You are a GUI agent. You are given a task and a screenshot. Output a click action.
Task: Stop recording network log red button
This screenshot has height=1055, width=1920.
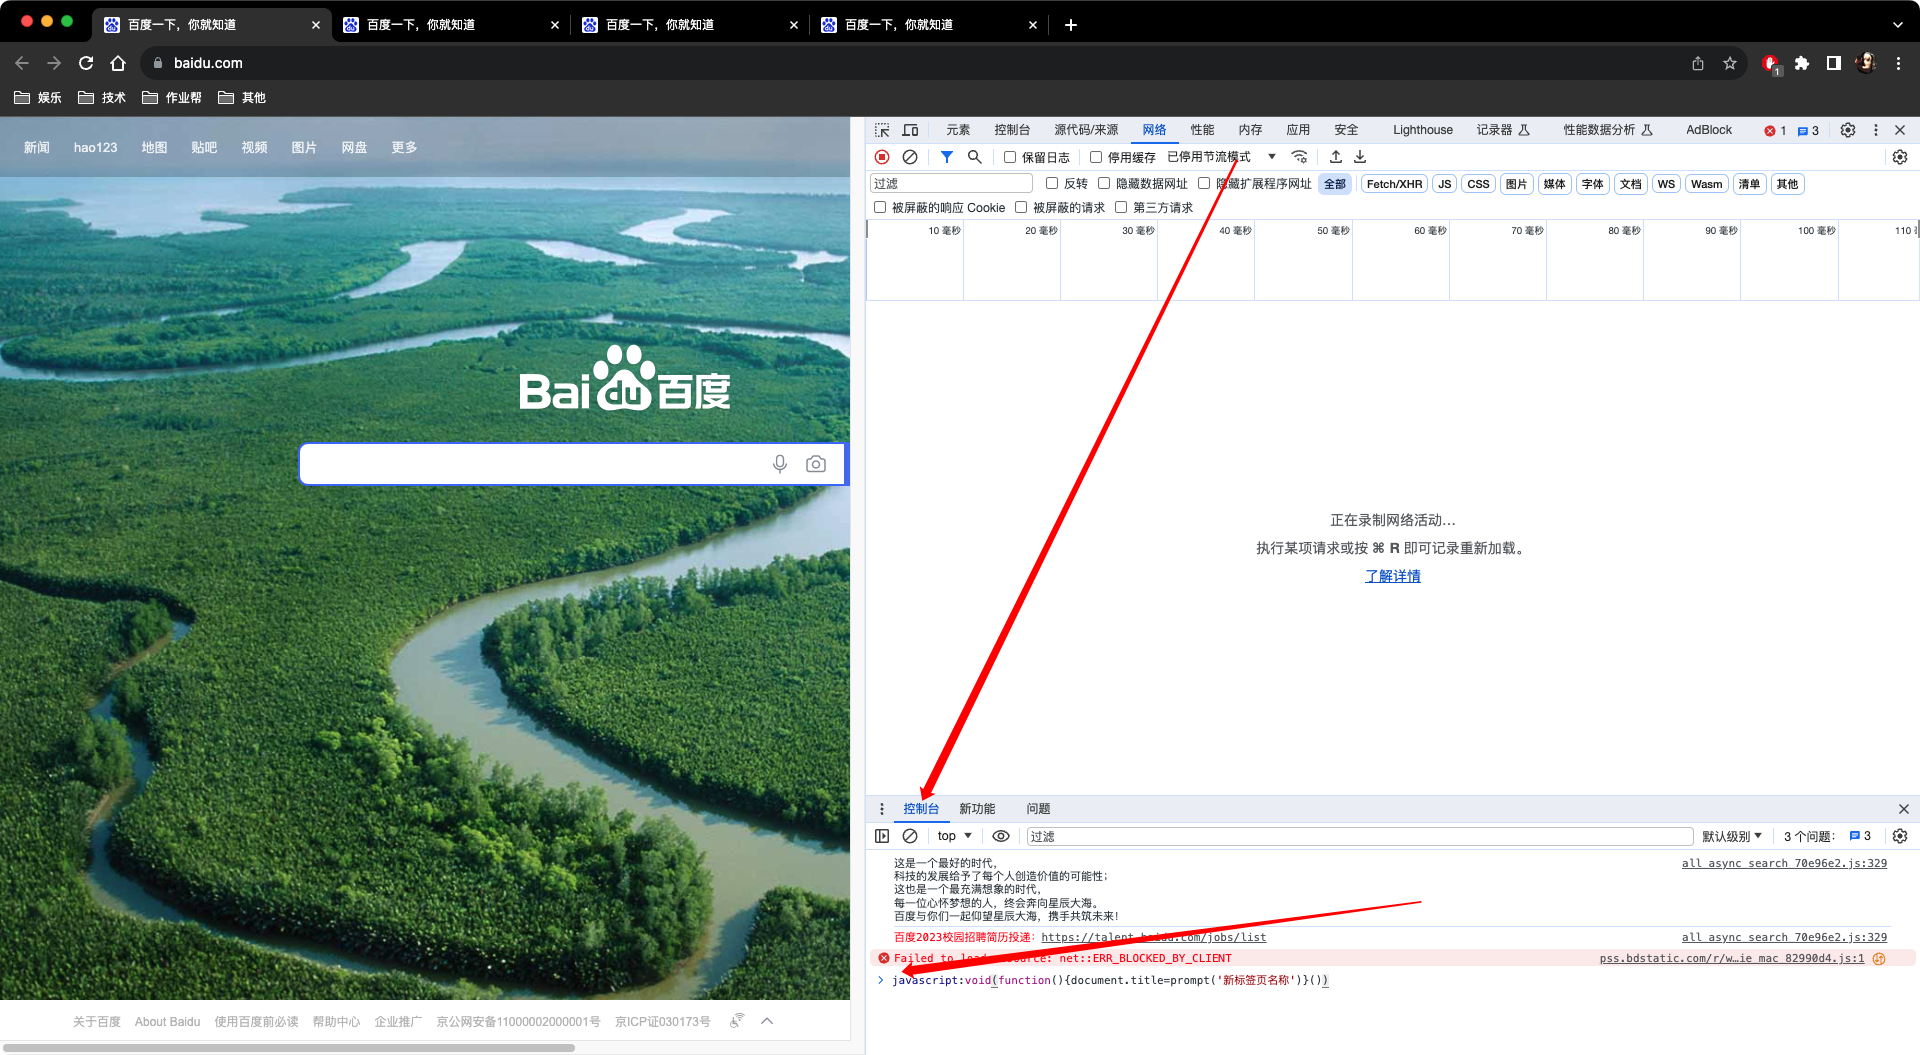pyautogui.click(x=882, y=157)
